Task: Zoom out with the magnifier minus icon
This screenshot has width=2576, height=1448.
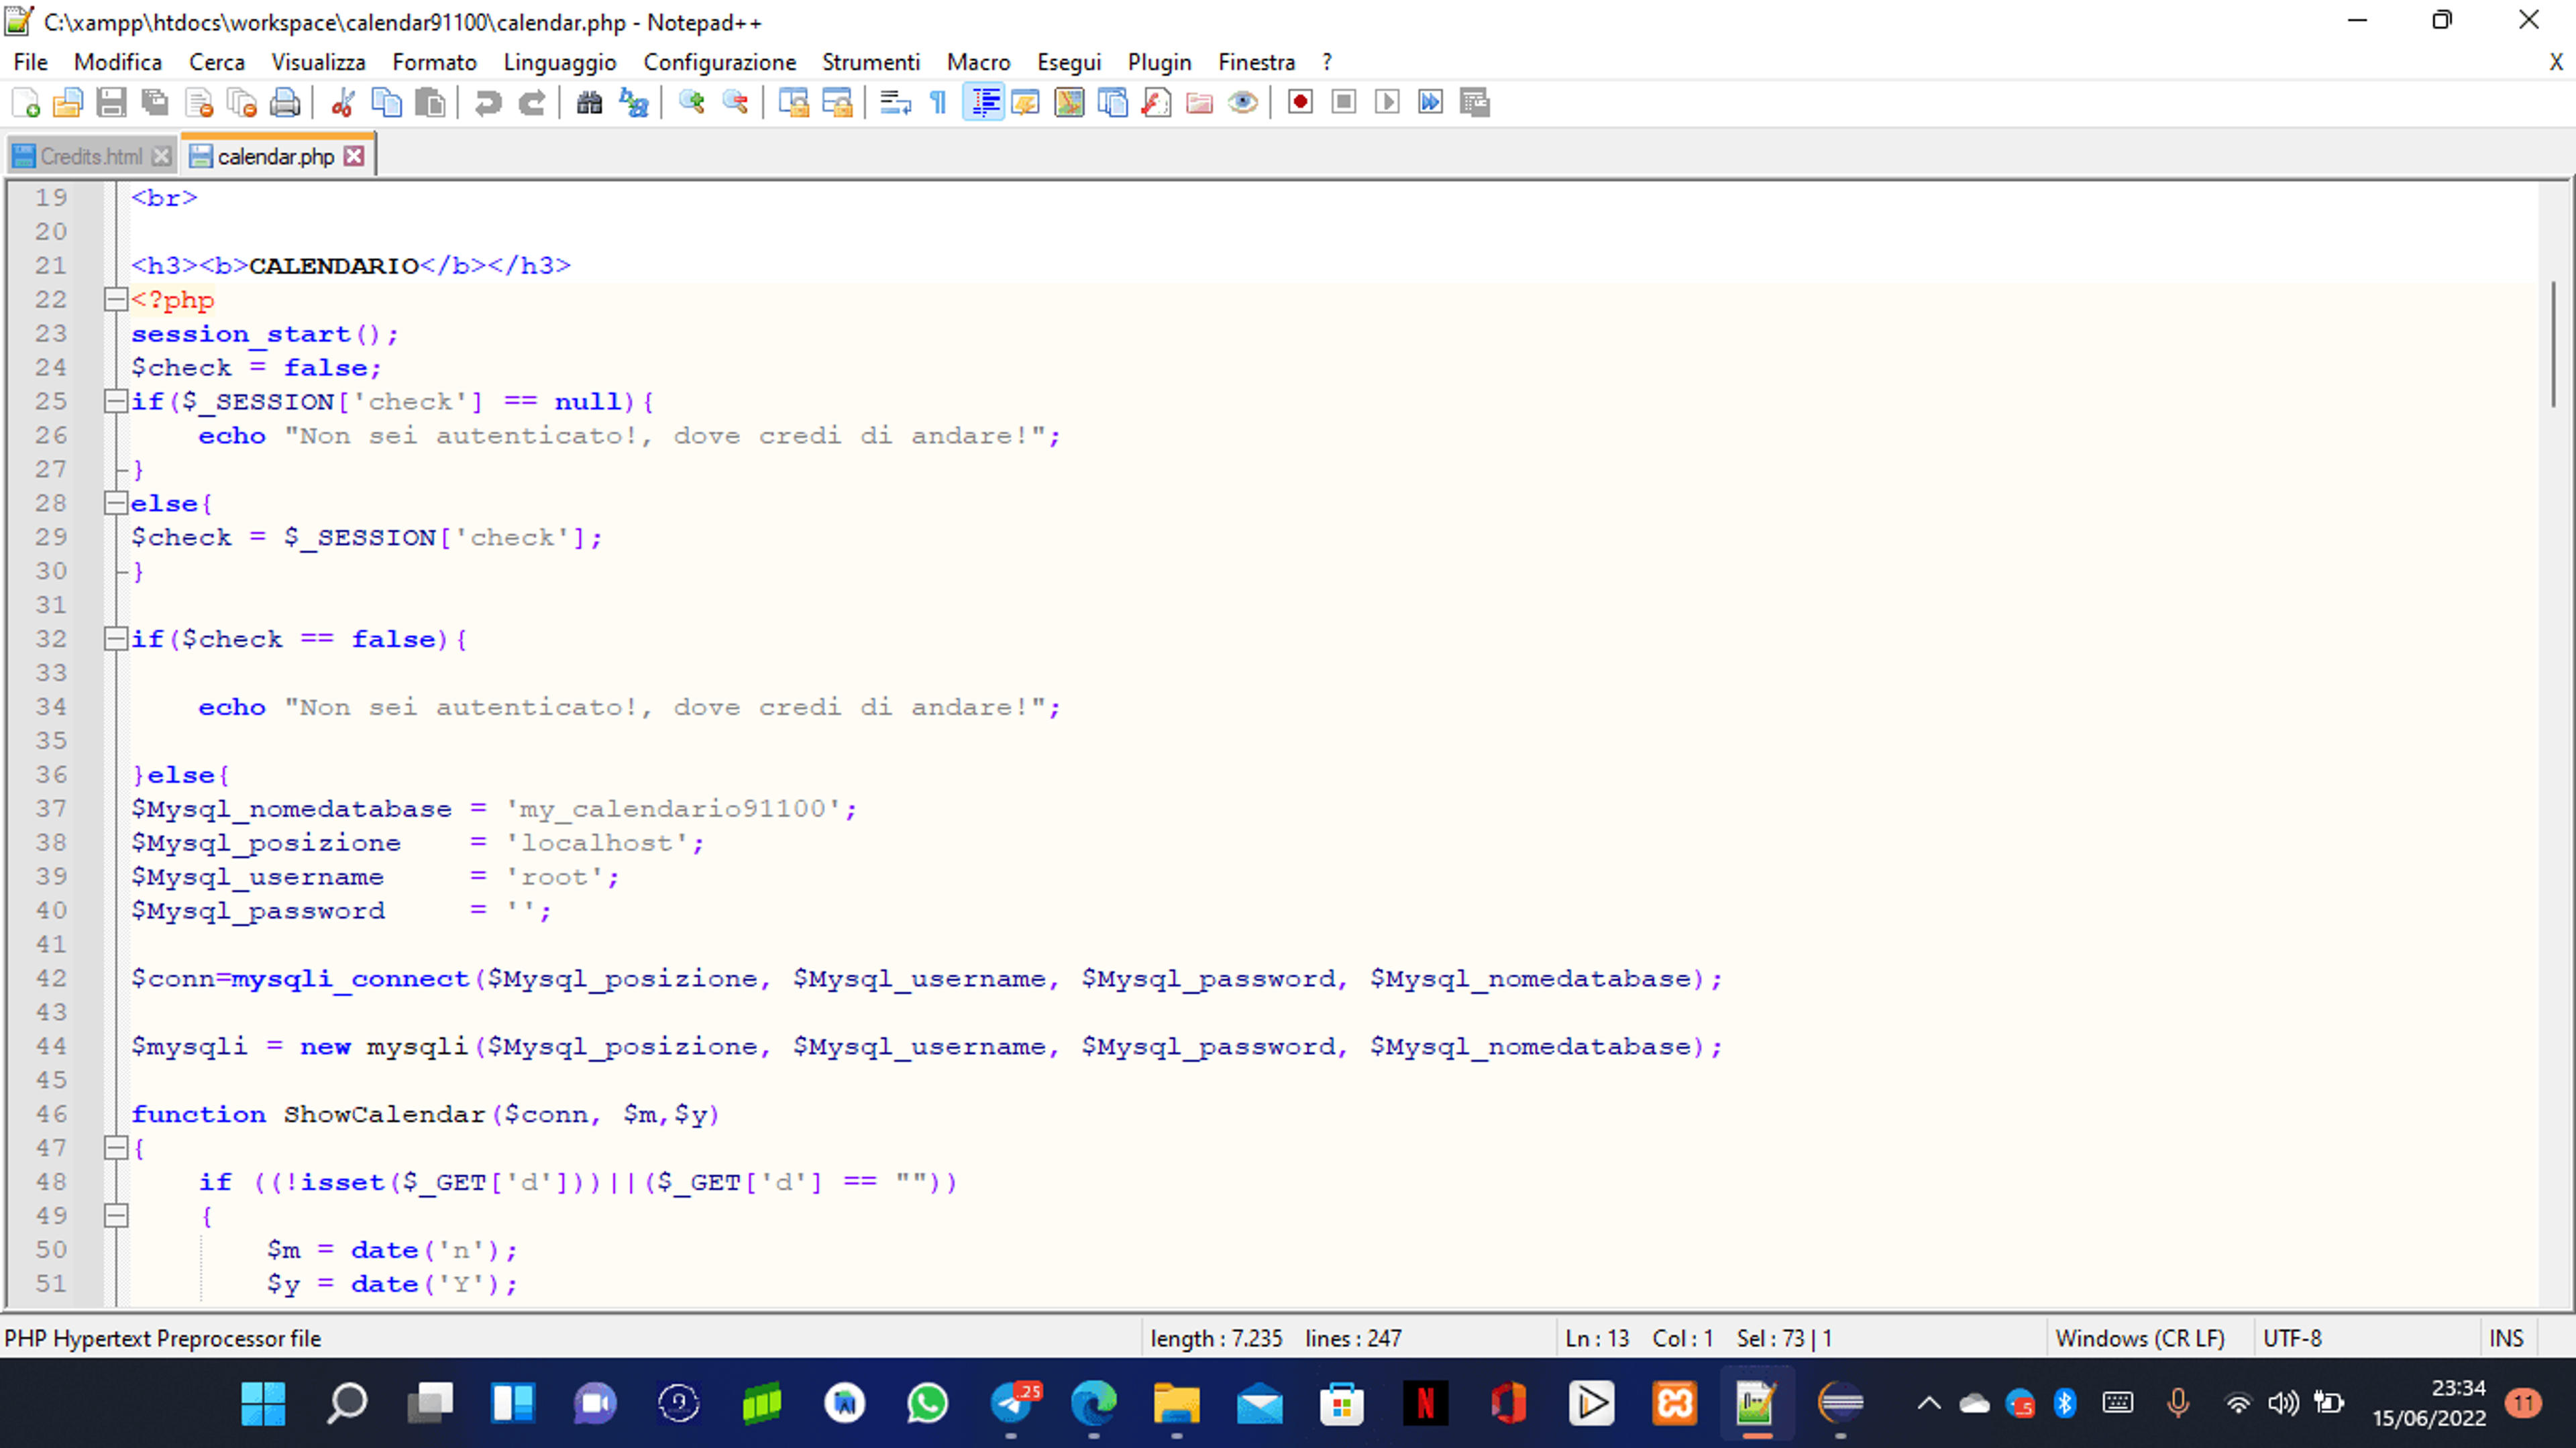Action: pyautogui.click(x=735, y=102)
